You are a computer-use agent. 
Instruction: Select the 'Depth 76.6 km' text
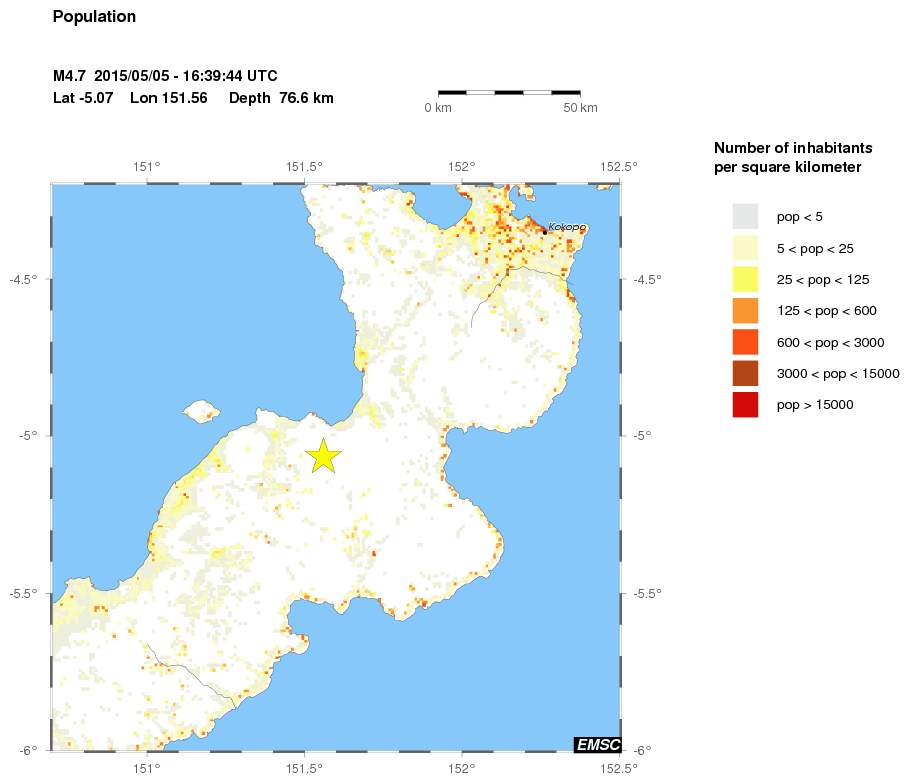tap(281, 98)
